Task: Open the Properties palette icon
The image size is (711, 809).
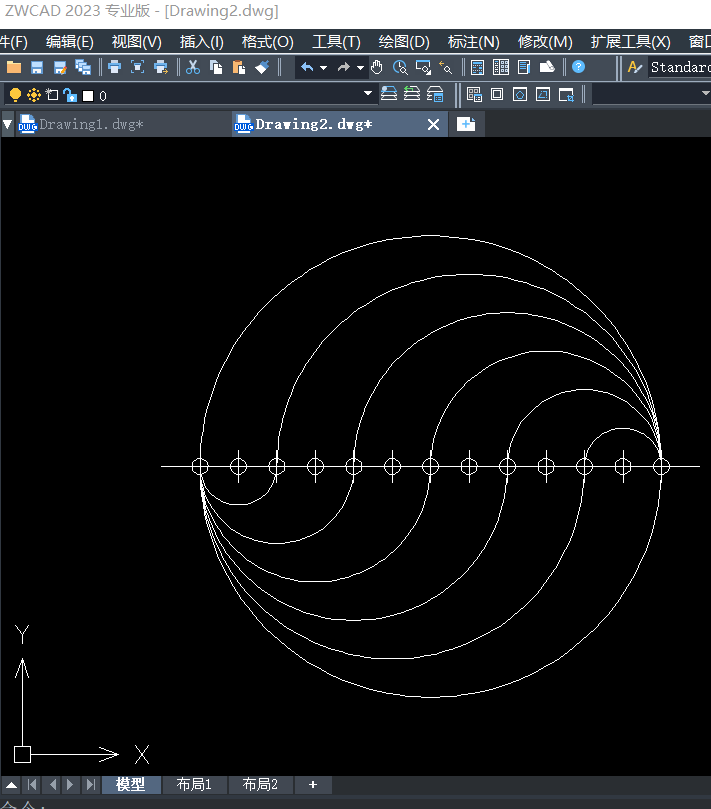Action: click(x=478, y=67)
